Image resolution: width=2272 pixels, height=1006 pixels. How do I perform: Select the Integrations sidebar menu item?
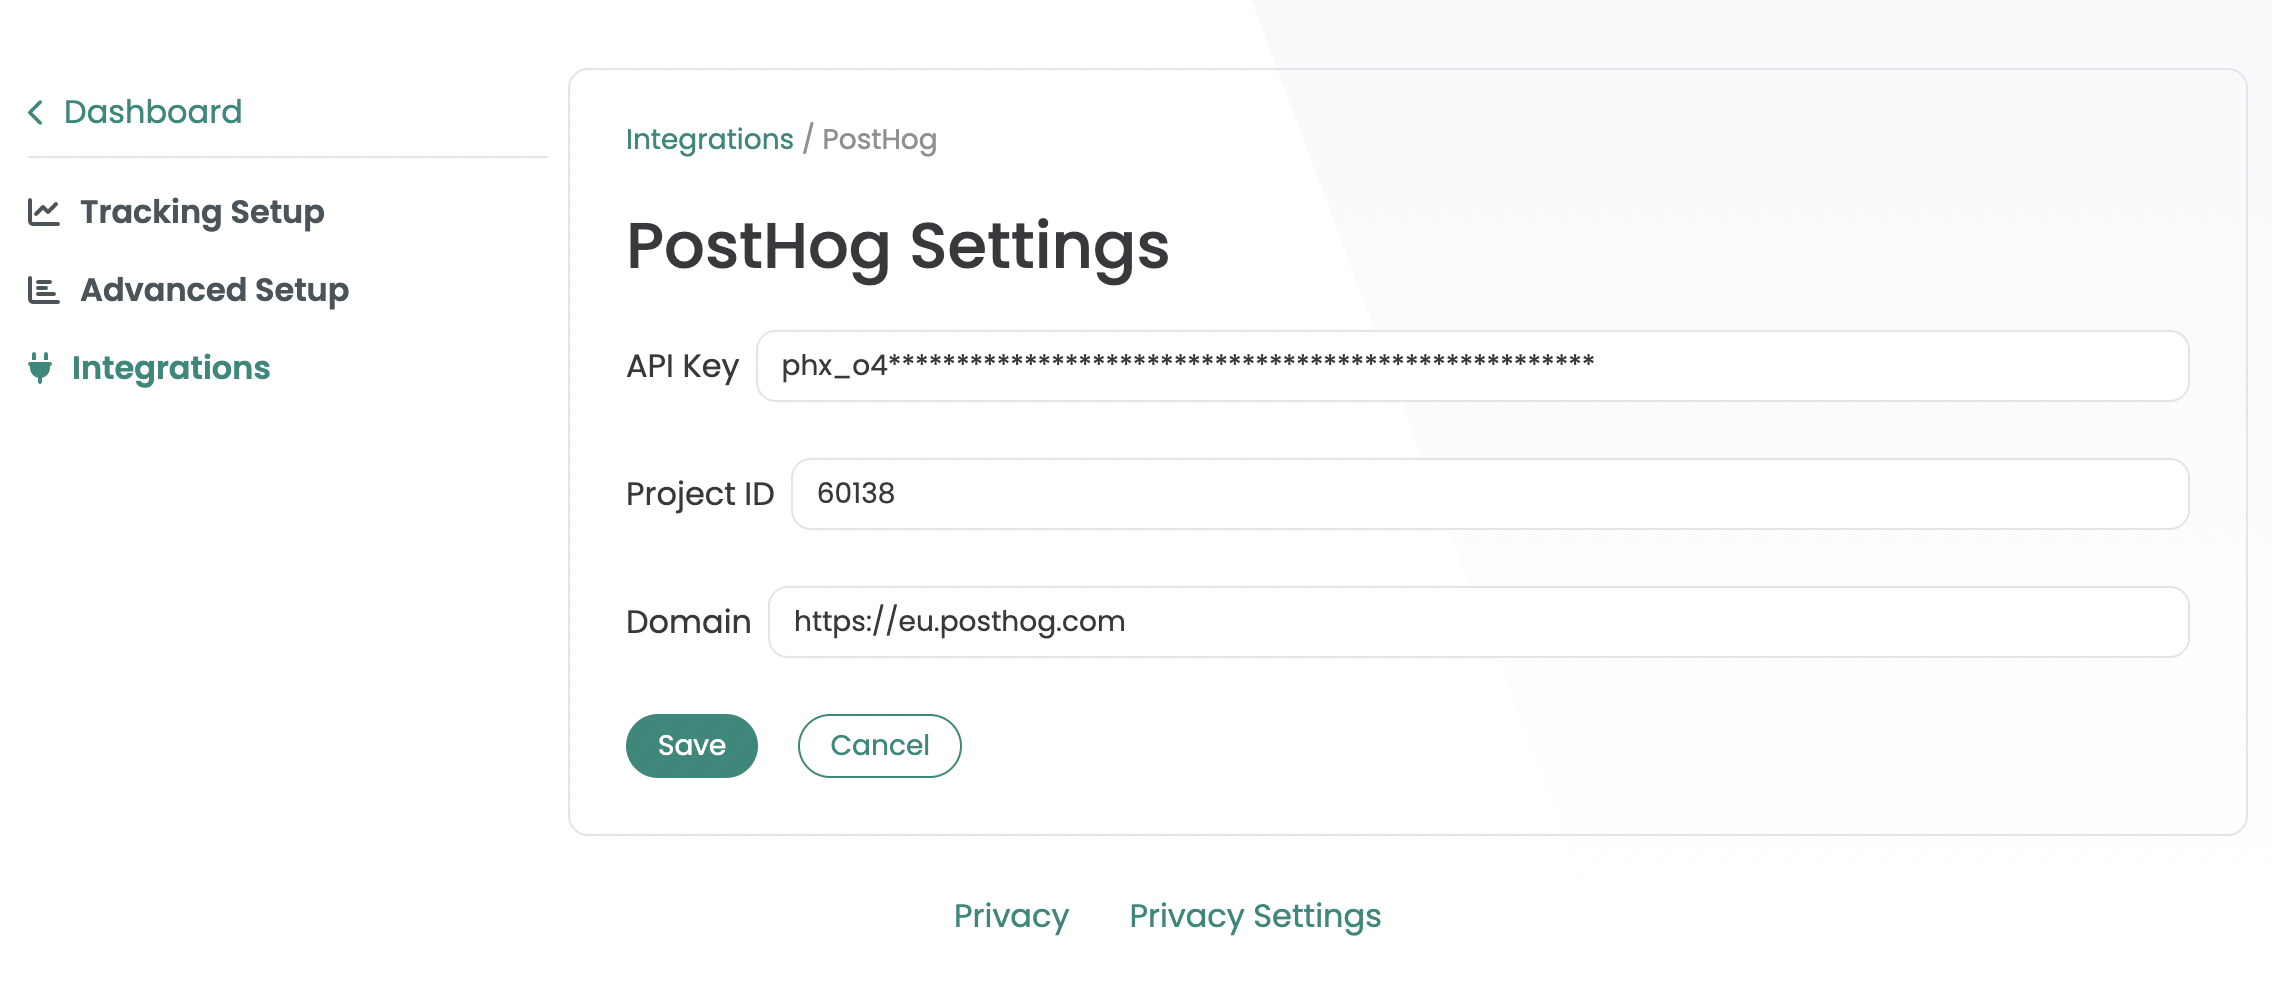click(x=171, y=368)
